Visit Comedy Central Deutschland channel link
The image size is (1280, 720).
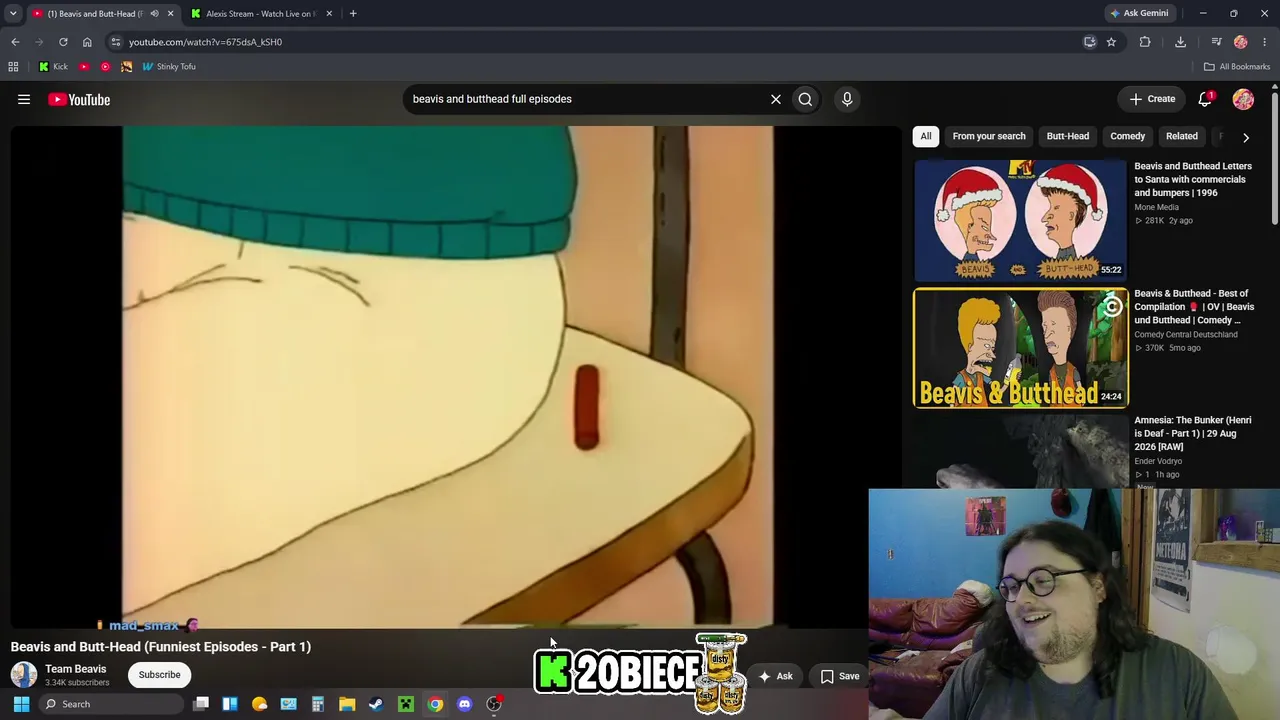click(1186, 334)
